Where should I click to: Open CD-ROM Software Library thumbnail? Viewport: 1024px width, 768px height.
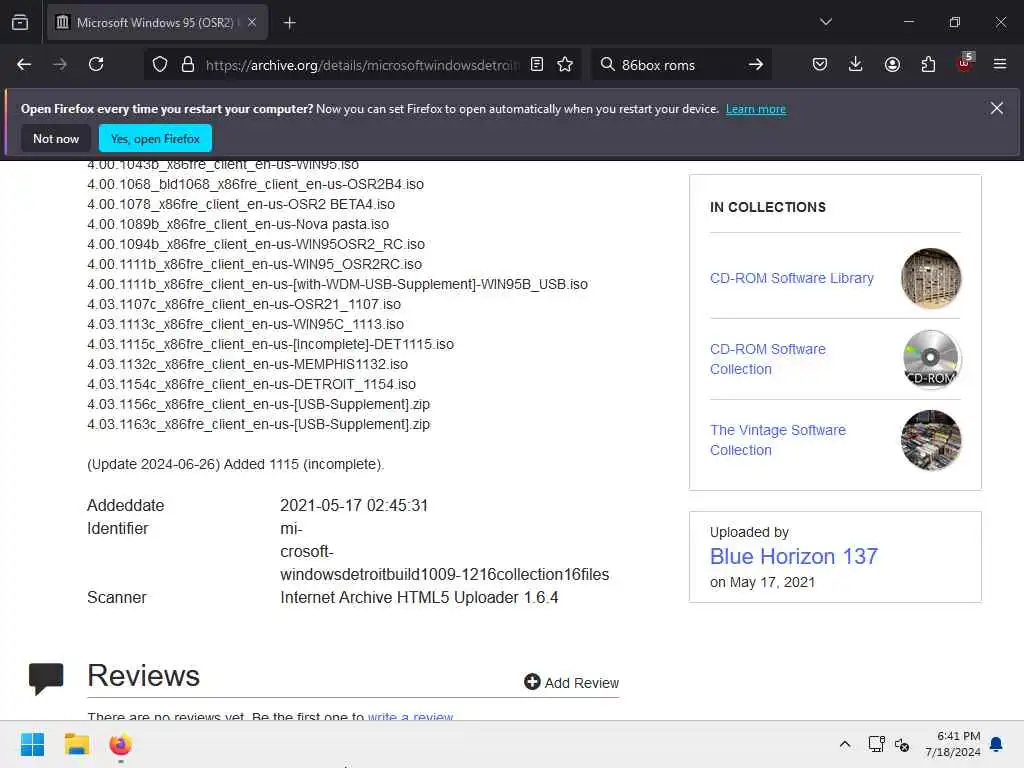click(931, 278)
